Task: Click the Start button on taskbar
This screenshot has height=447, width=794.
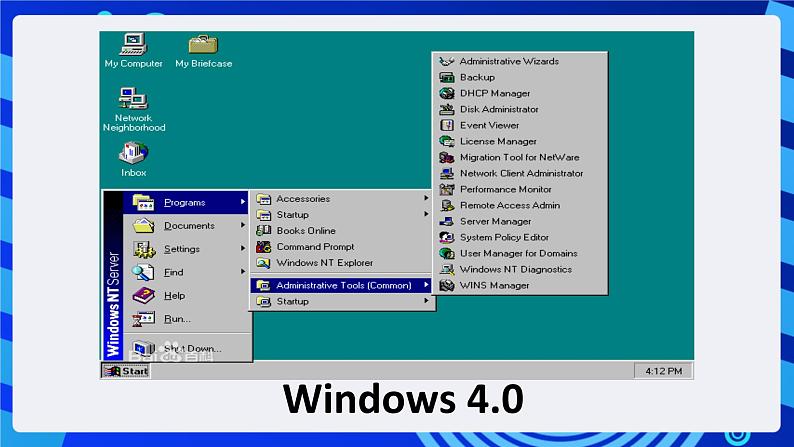Action: pyautogui.click(x=126, y=371)
